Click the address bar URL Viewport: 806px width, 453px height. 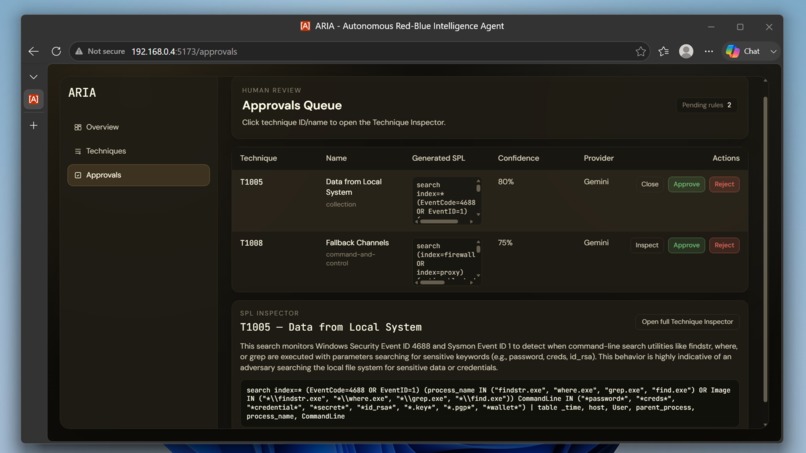click(x=184, y=51)
